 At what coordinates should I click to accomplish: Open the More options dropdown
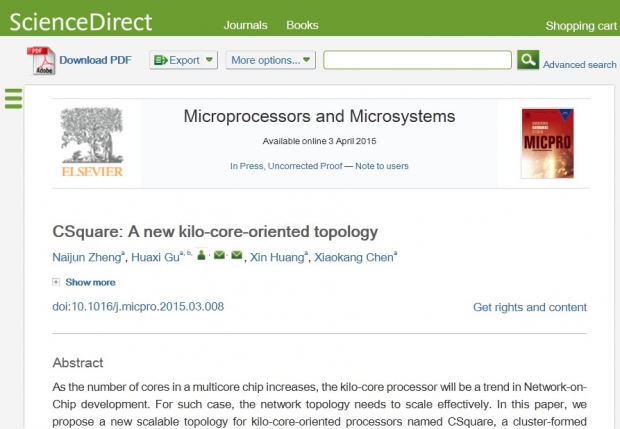(x=270, y=60)
